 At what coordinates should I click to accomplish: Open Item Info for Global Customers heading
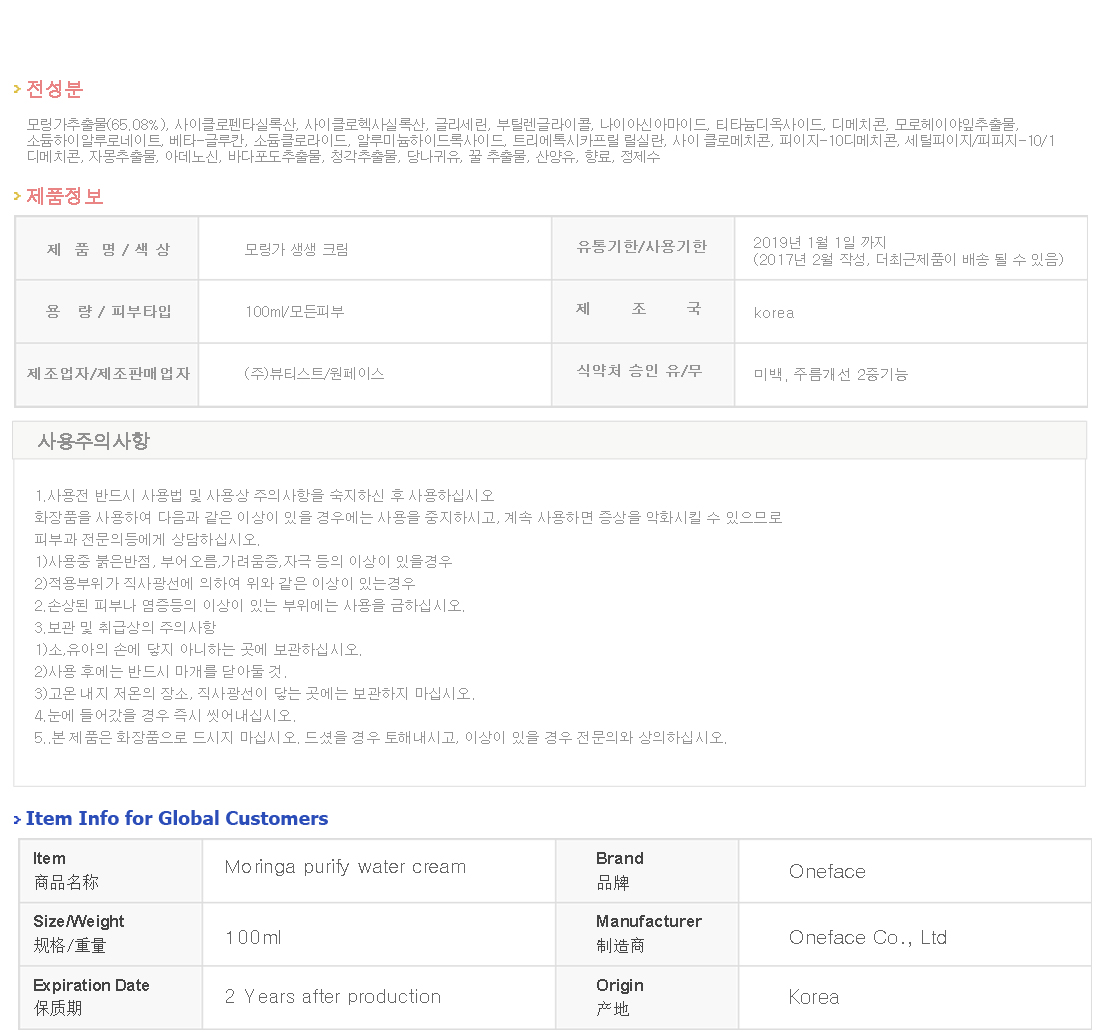pyautogui.click(x=177, y=819)
